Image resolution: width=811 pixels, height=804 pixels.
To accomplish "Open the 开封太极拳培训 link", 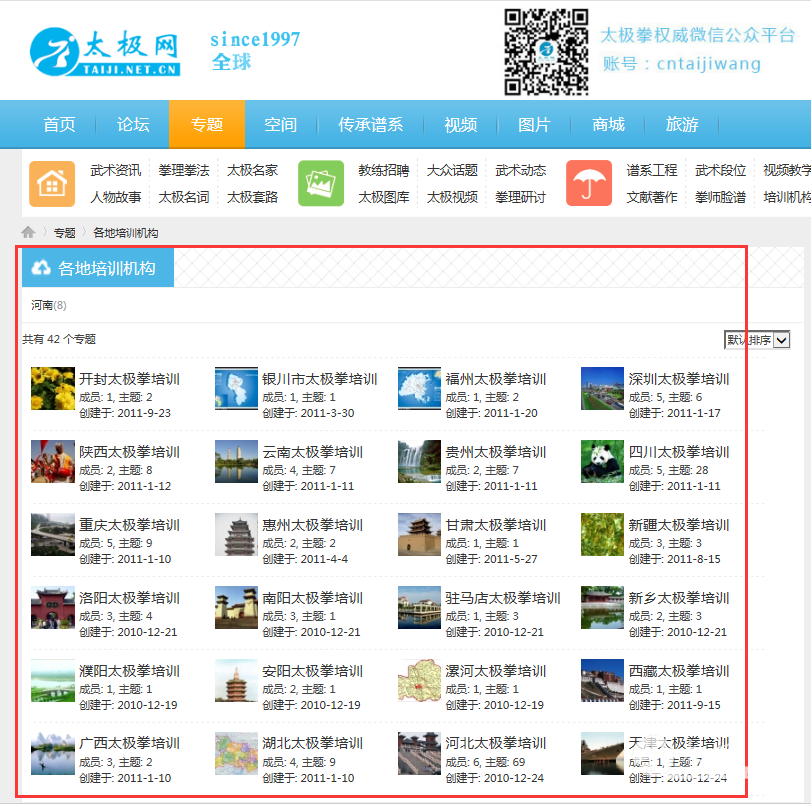I will point(129,379).
